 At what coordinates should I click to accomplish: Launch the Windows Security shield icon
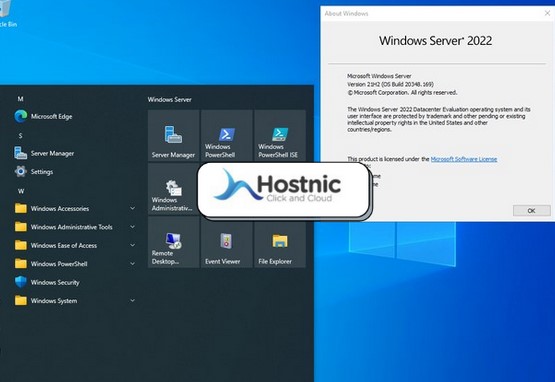[21, 282]
